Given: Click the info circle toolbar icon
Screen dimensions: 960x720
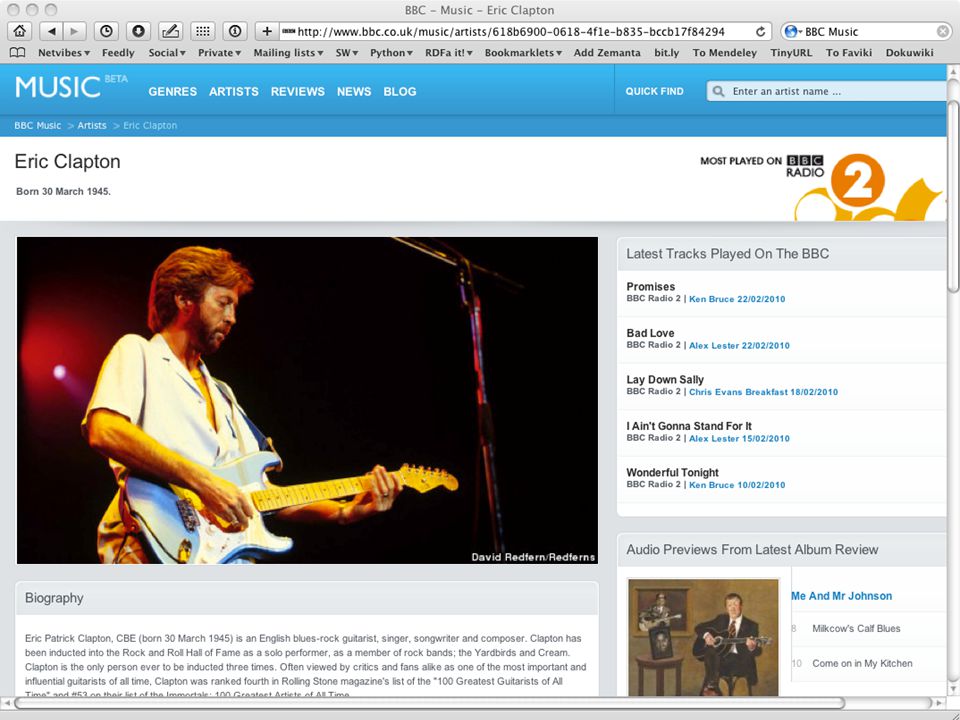Looking at the screenshot, I should point(234,31).
